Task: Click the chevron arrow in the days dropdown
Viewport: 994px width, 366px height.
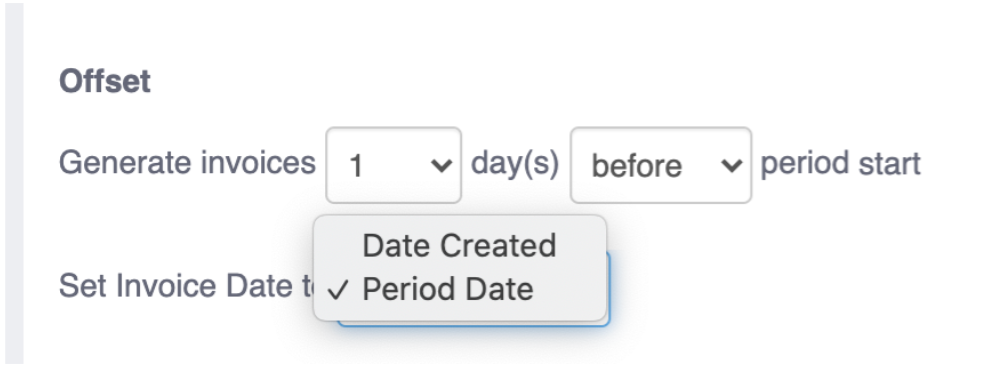Action: coord(441,166)
